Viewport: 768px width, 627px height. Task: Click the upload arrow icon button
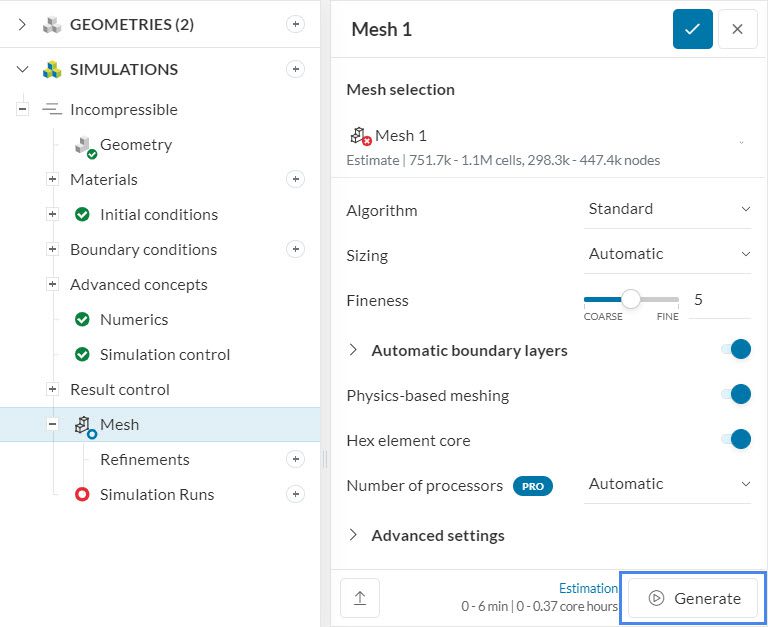point(360,598)
